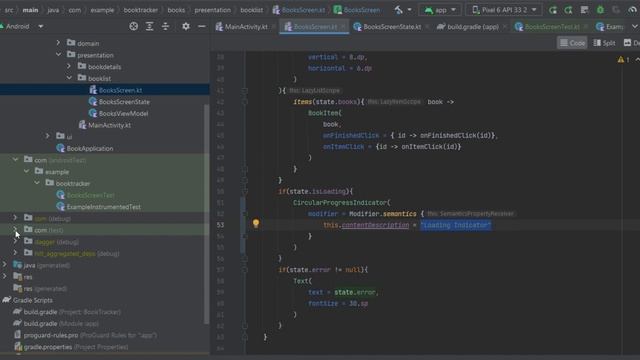The width and height of the screenshot is (640, 360).
Task: Expand the dagger (debug) package
Action: (15, 241)
